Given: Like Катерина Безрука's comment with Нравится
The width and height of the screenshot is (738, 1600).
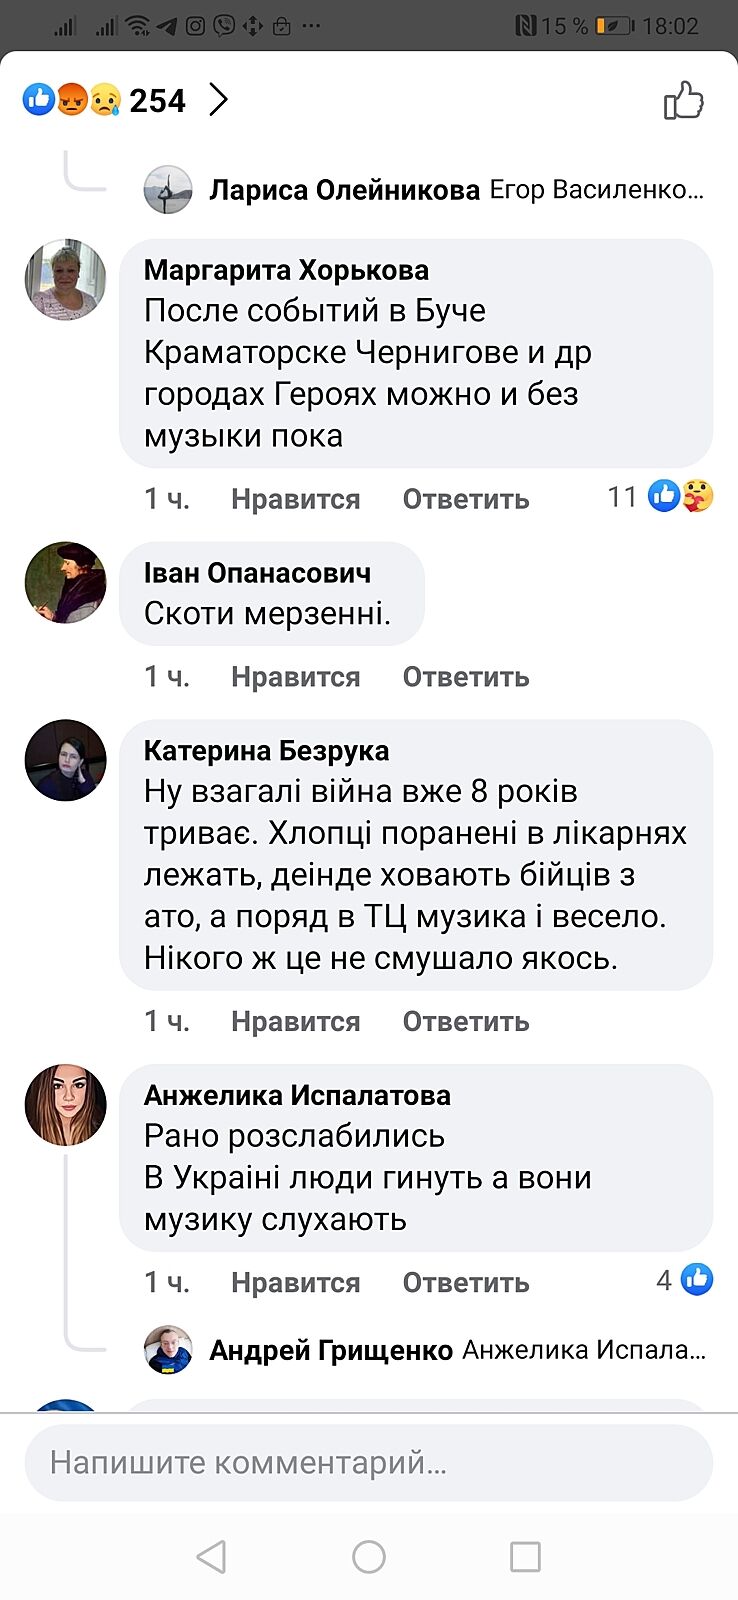Looking at the screenshot, I should (x=295, y=1021).
